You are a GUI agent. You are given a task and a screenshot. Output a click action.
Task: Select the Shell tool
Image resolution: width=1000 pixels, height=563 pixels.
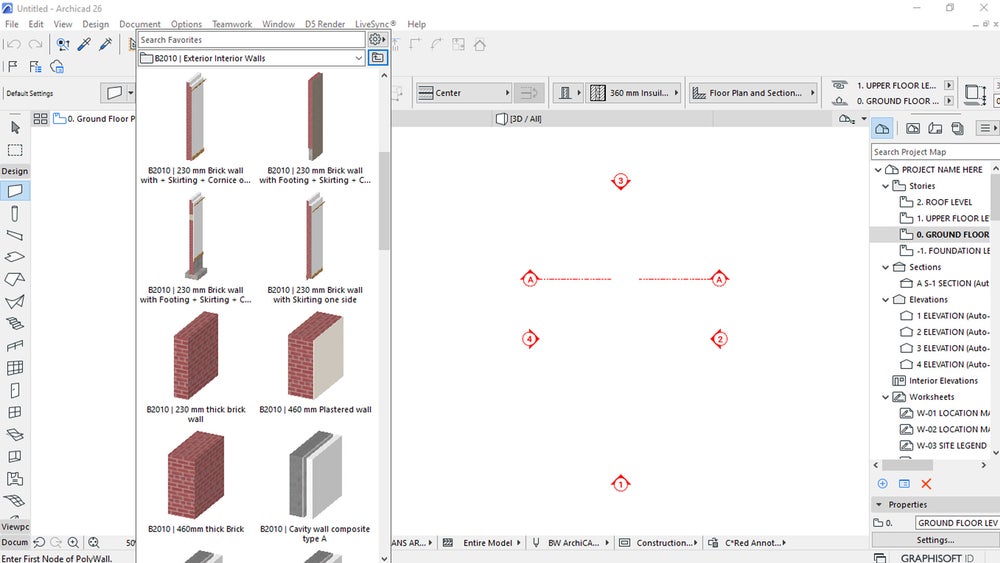[15, 301]
